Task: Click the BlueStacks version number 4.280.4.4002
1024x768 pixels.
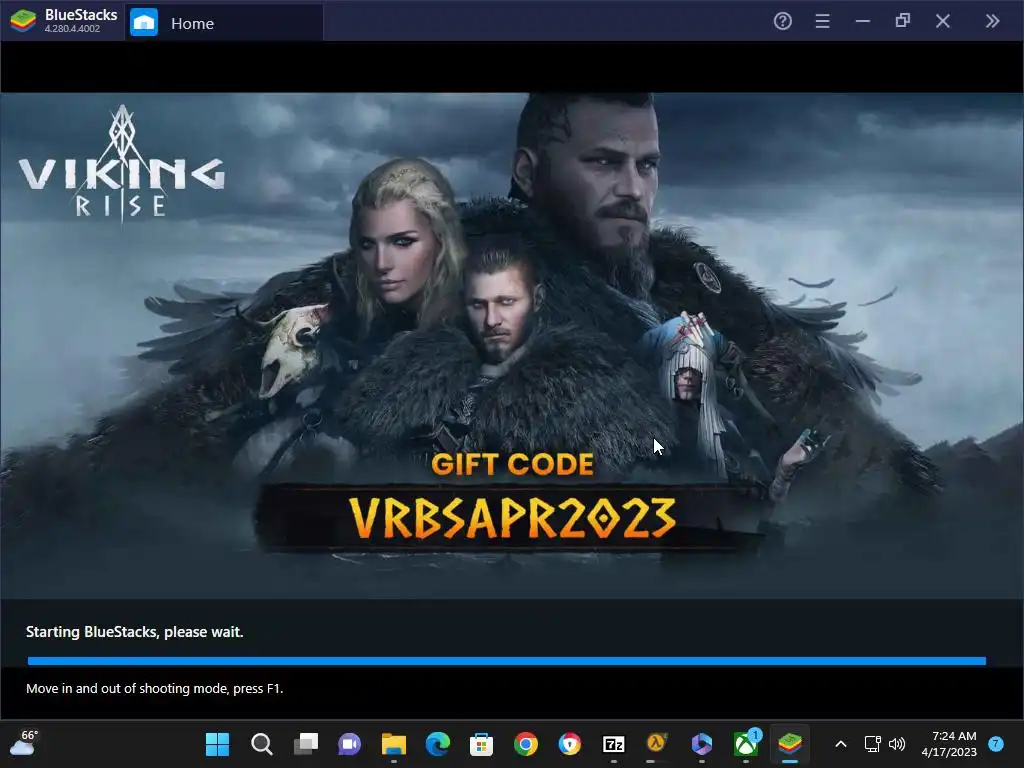Action: 72,29
